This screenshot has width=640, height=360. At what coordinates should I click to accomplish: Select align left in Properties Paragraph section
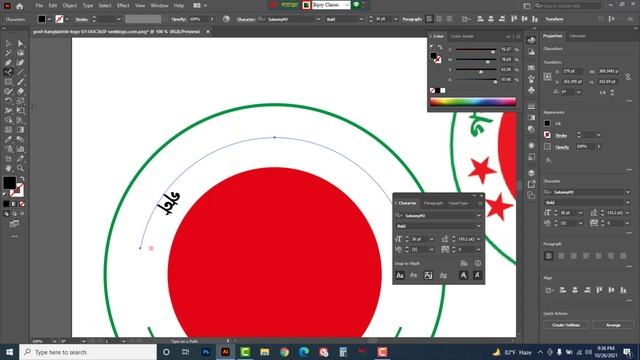coord(549,256)
